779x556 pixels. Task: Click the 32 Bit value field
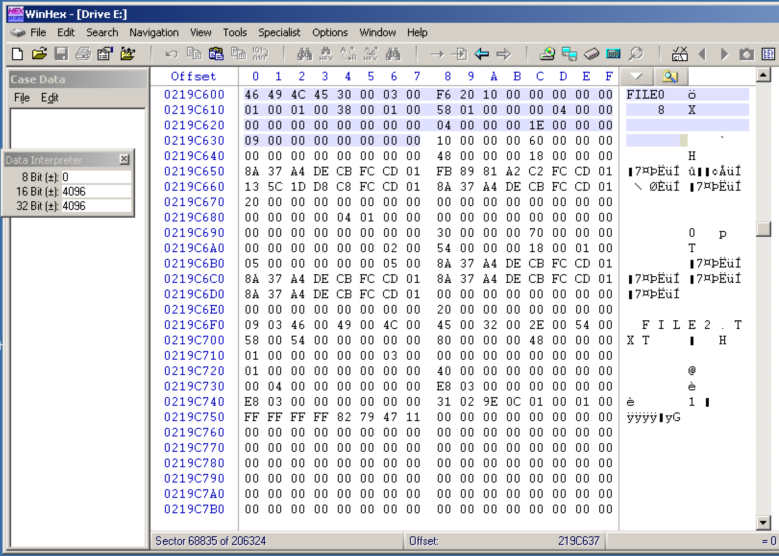pos(95,206)
